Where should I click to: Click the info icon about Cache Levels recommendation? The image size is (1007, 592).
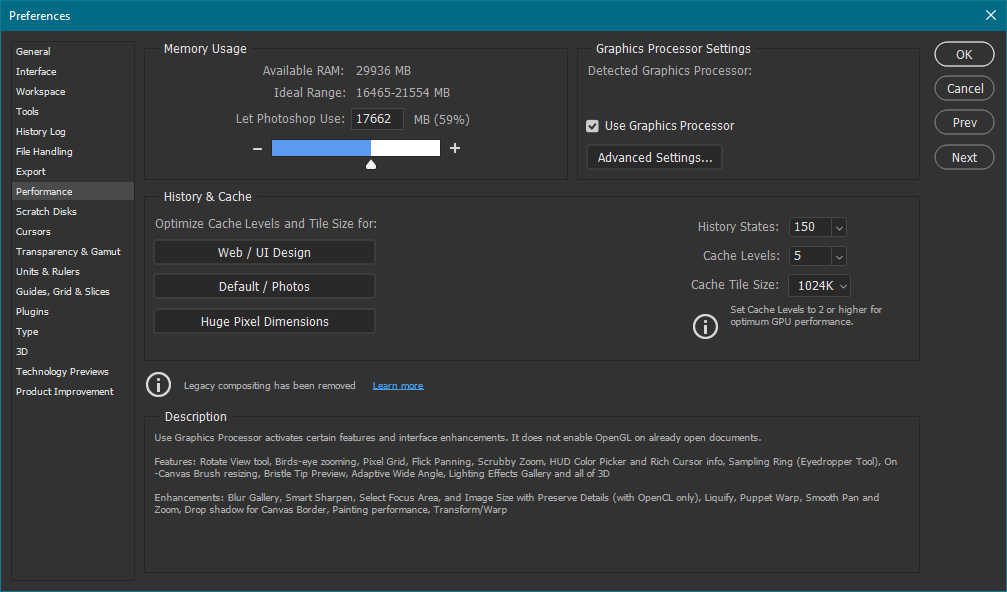tap(705, 326)
